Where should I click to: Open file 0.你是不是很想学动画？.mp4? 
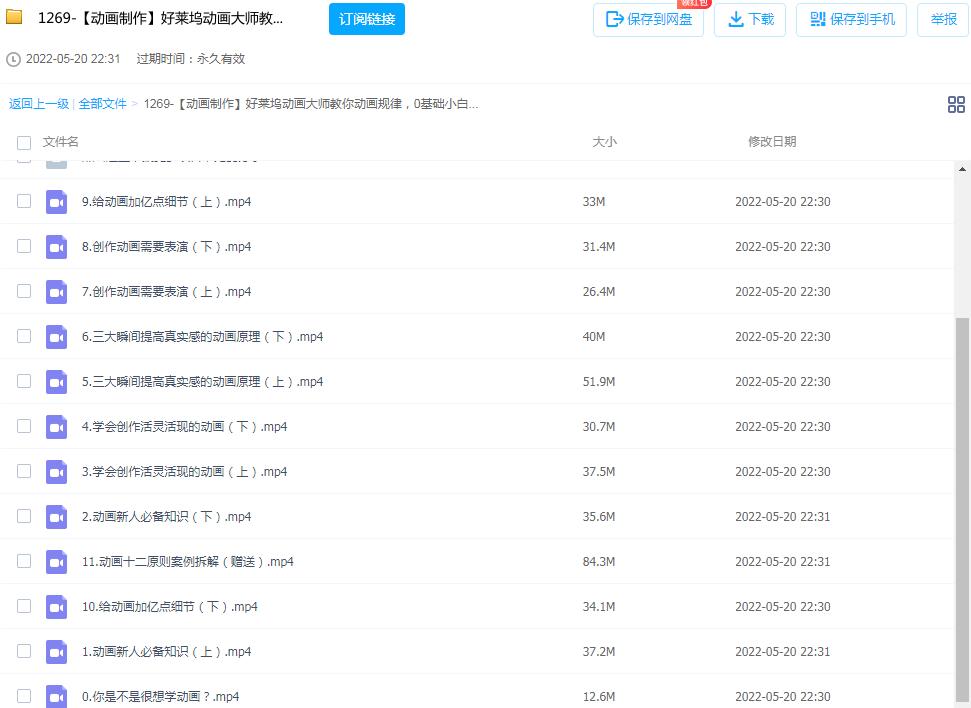tap(160, 697)
